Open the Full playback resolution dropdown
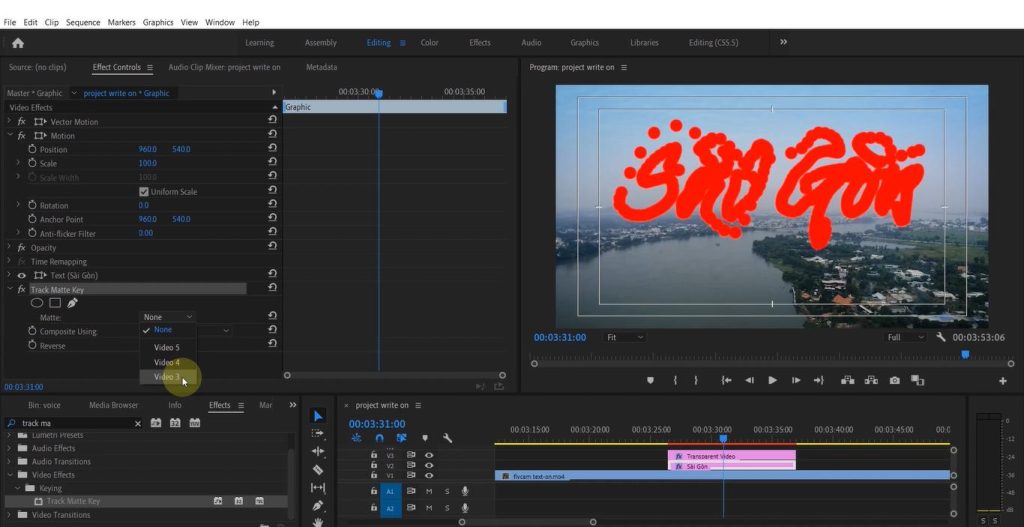 pos(906,337)
